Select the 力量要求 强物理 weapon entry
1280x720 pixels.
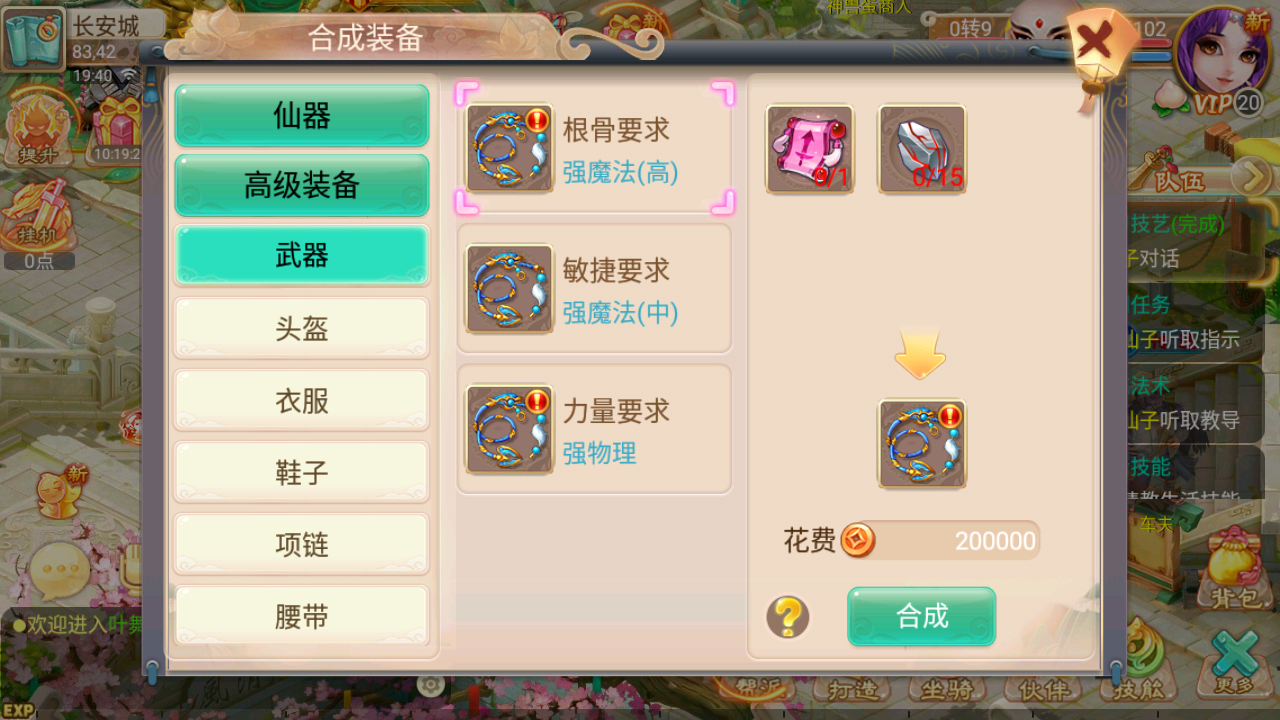point(594,429)
